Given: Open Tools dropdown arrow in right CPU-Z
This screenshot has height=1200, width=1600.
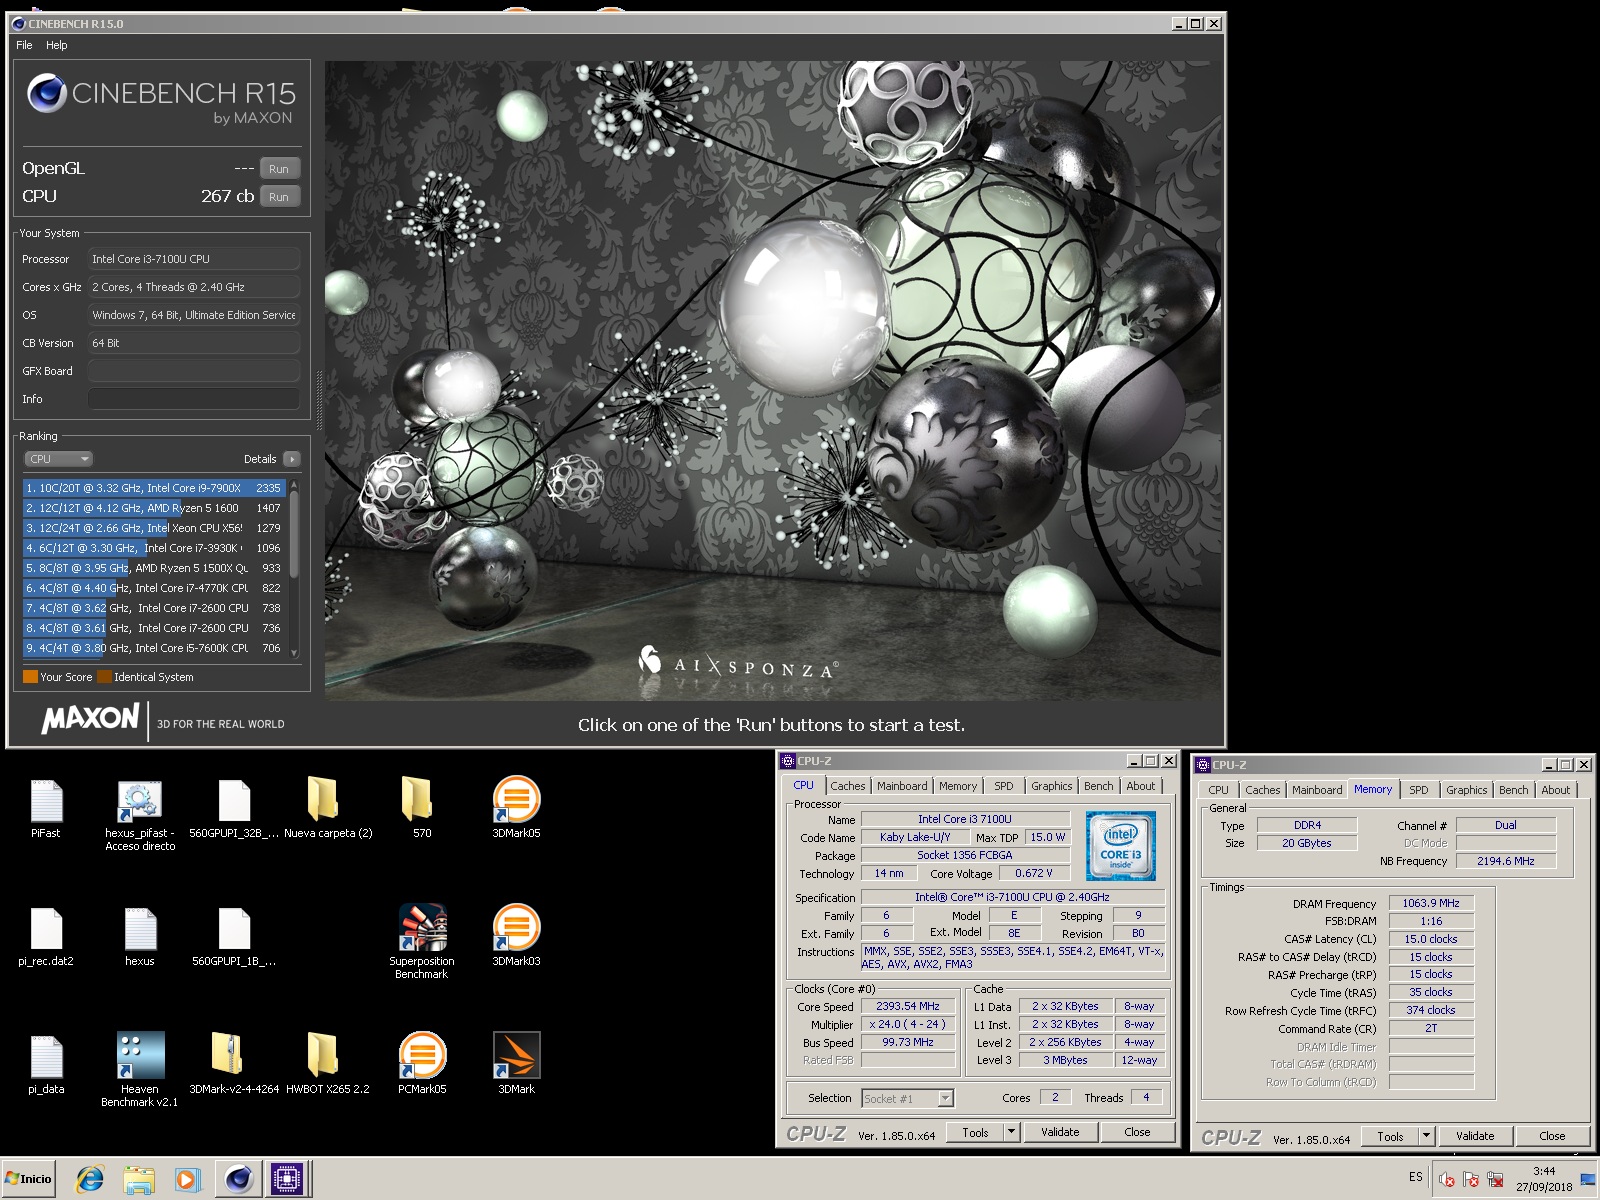Looking at the screenshot, I should click(x=1426, y=1136).
